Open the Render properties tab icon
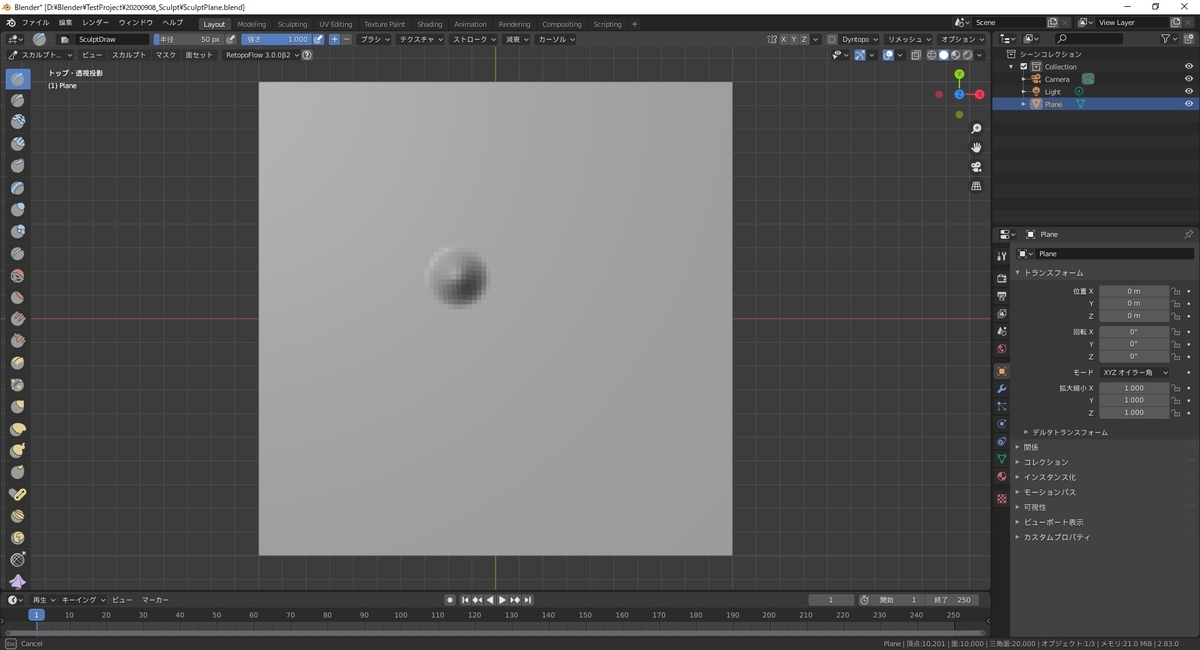 click(x=1002, y=278)
